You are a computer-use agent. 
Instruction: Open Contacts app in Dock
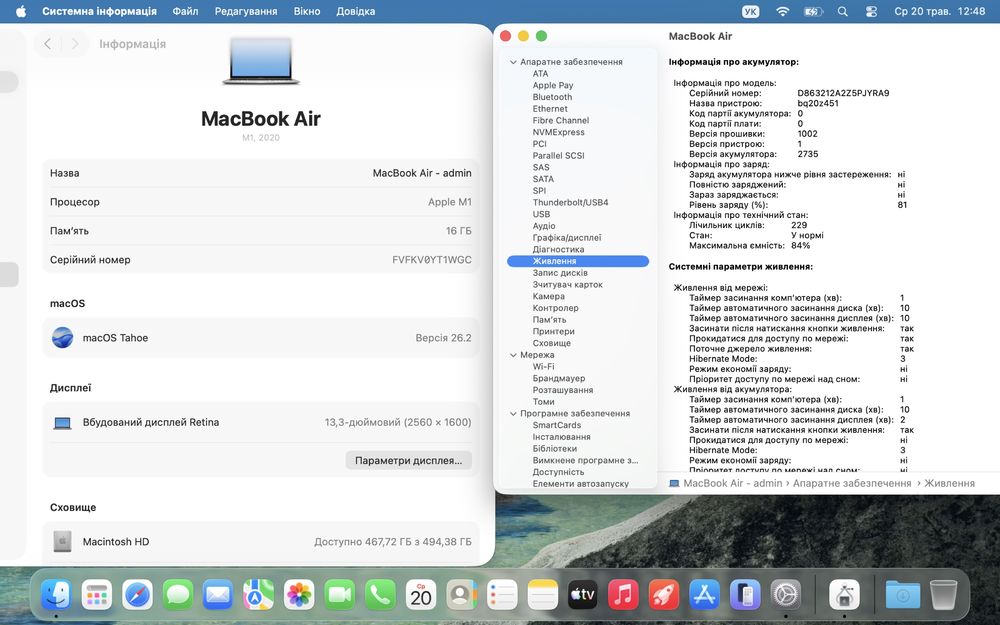461,595
